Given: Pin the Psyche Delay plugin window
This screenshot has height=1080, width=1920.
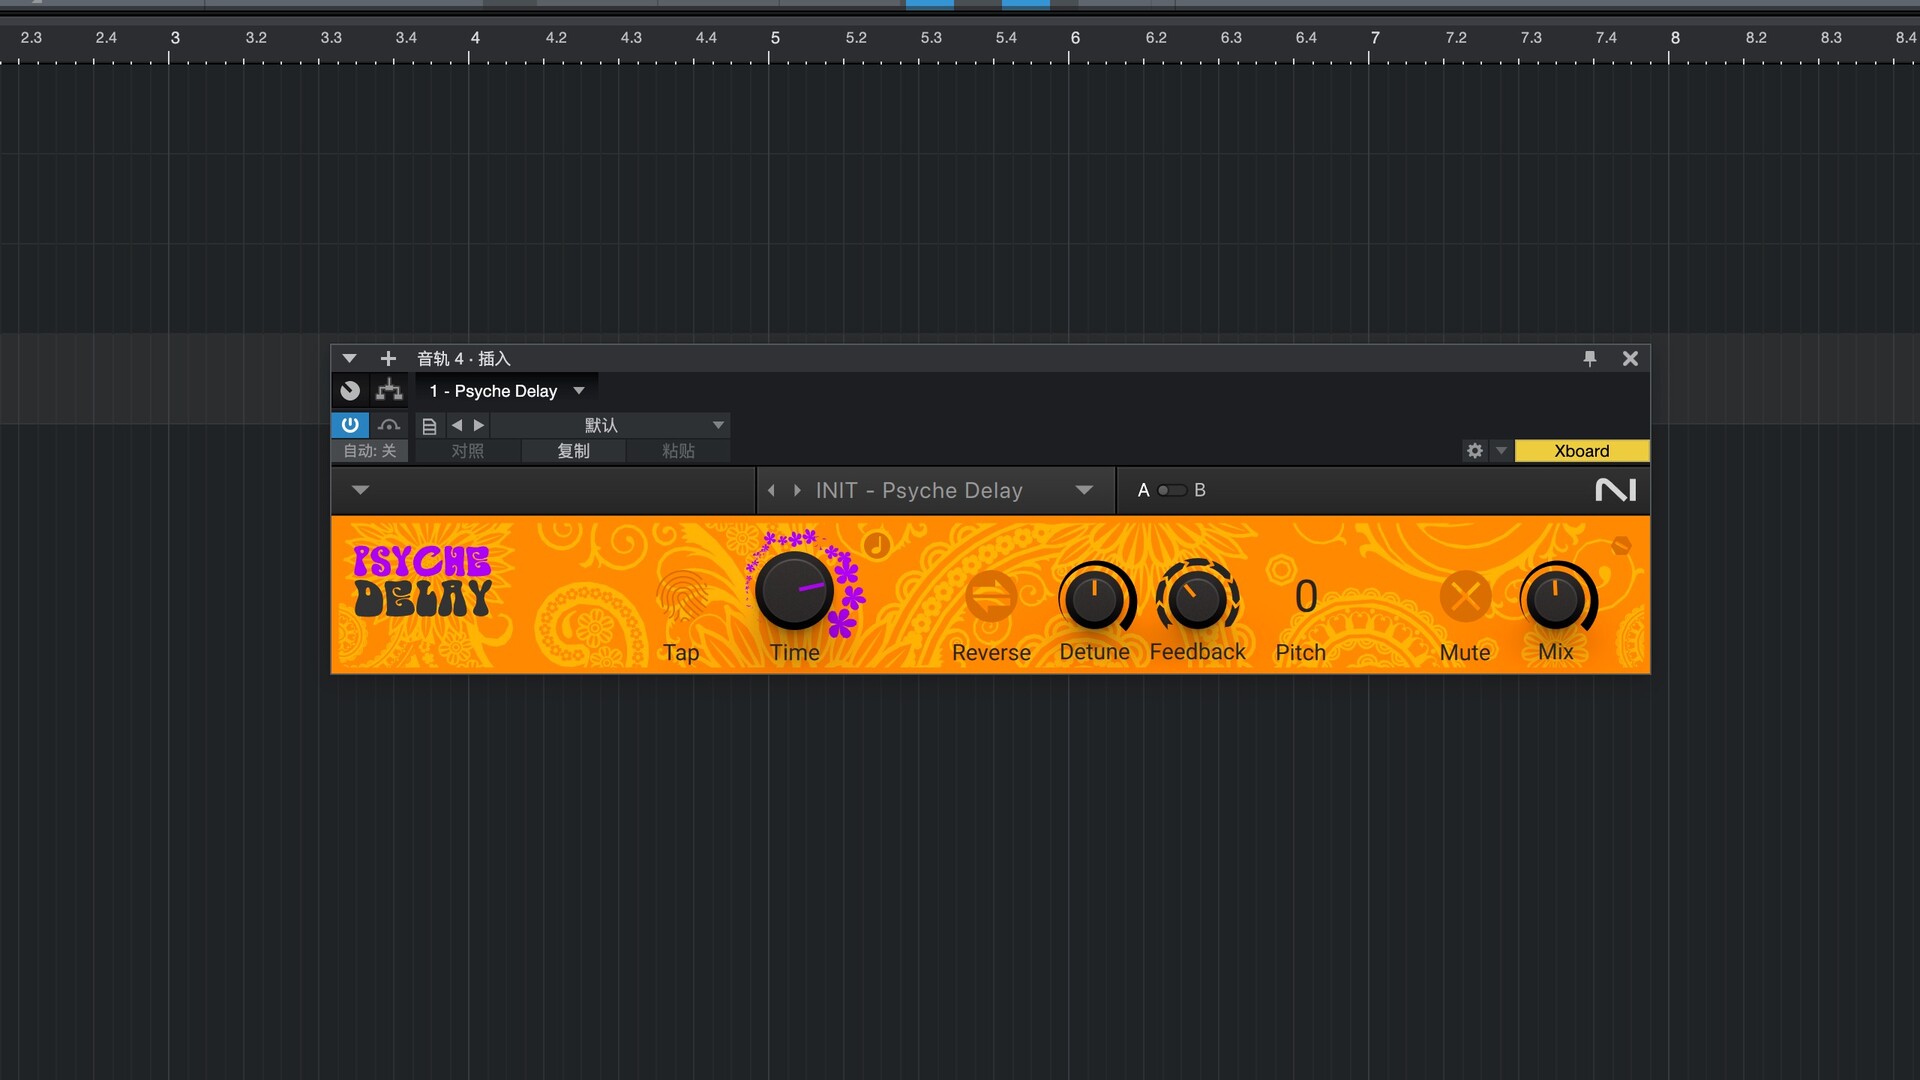Looking at the screenshot, I should click(1590, 358).
